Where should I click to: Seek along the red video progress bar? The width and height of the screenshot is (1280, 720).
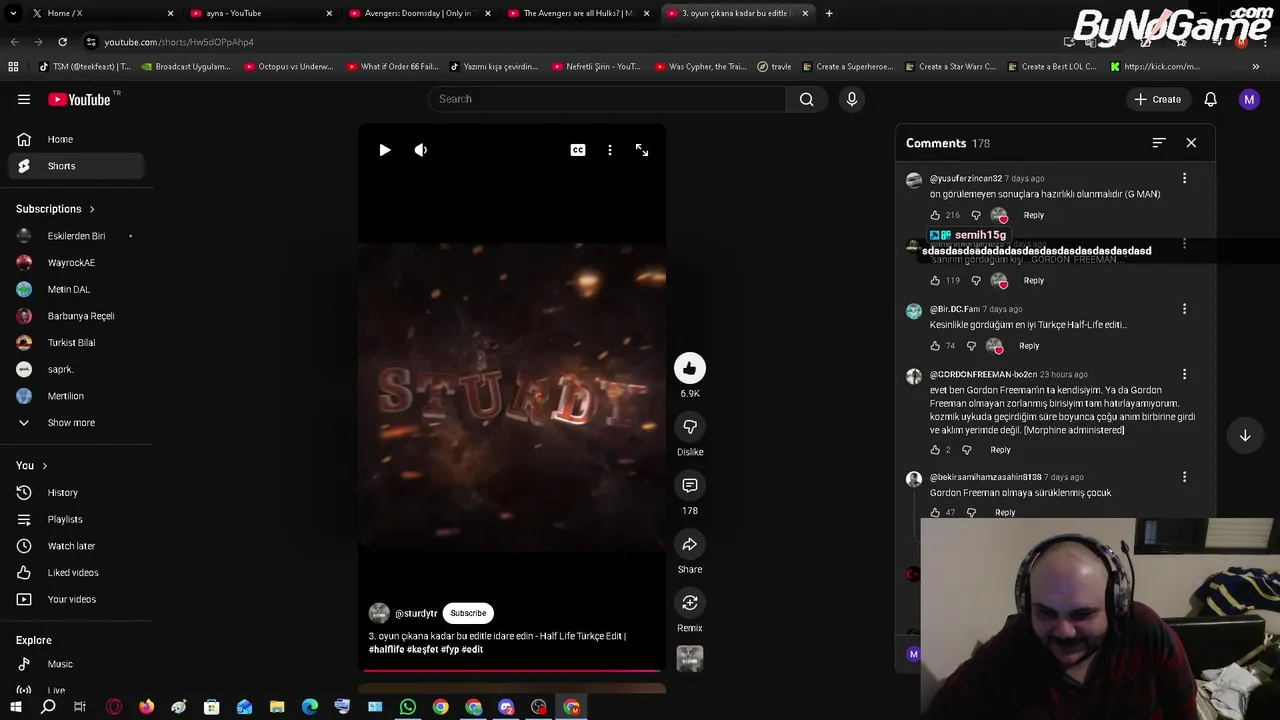(x=511, y=671)
